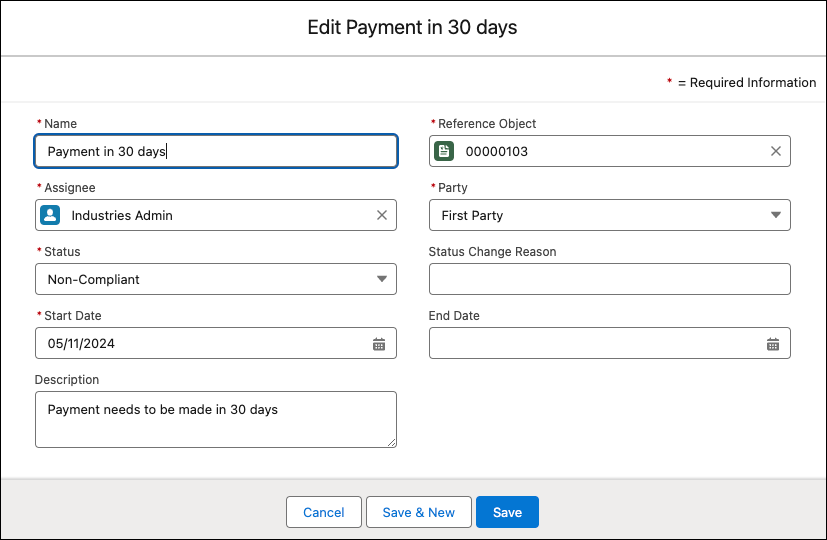The image size is (827, 540).
Task: Remove Industries Admin from Assignee field
Action: click(x=381, y=215)
